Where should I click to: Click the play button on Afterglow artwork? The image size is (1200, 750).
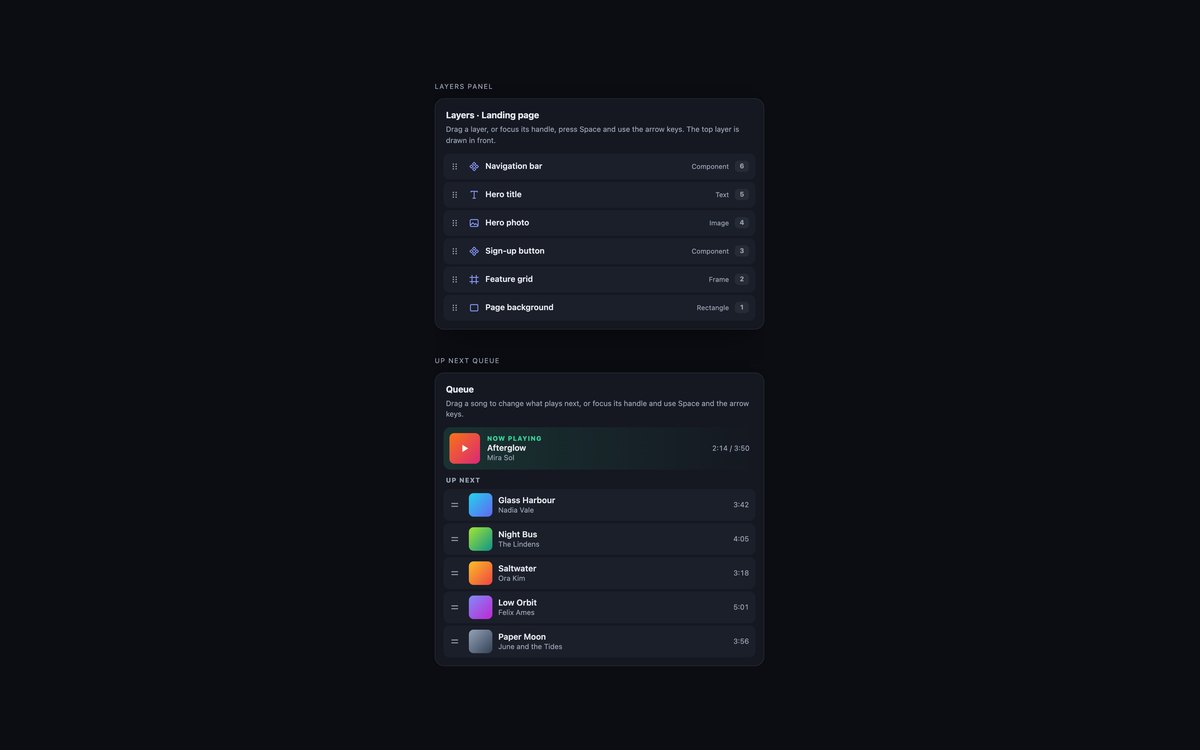coord(465,448)
